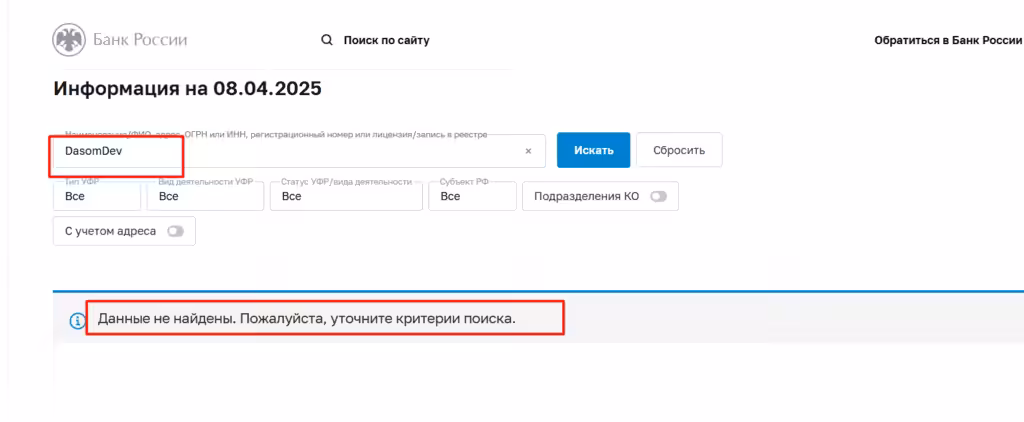Click the magnifier search icon

(327, 41)
